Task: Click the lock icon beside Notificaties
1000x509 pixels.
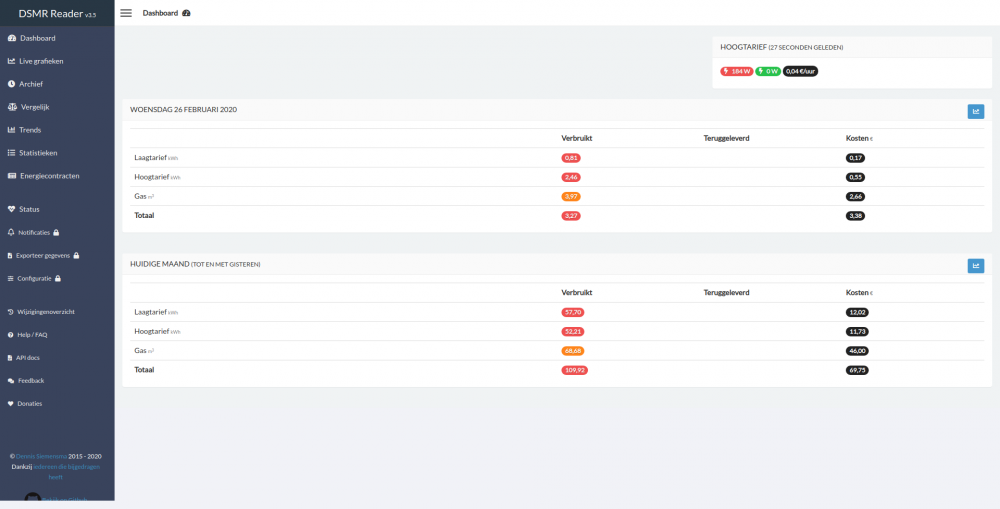Action: tap(56, 233)
